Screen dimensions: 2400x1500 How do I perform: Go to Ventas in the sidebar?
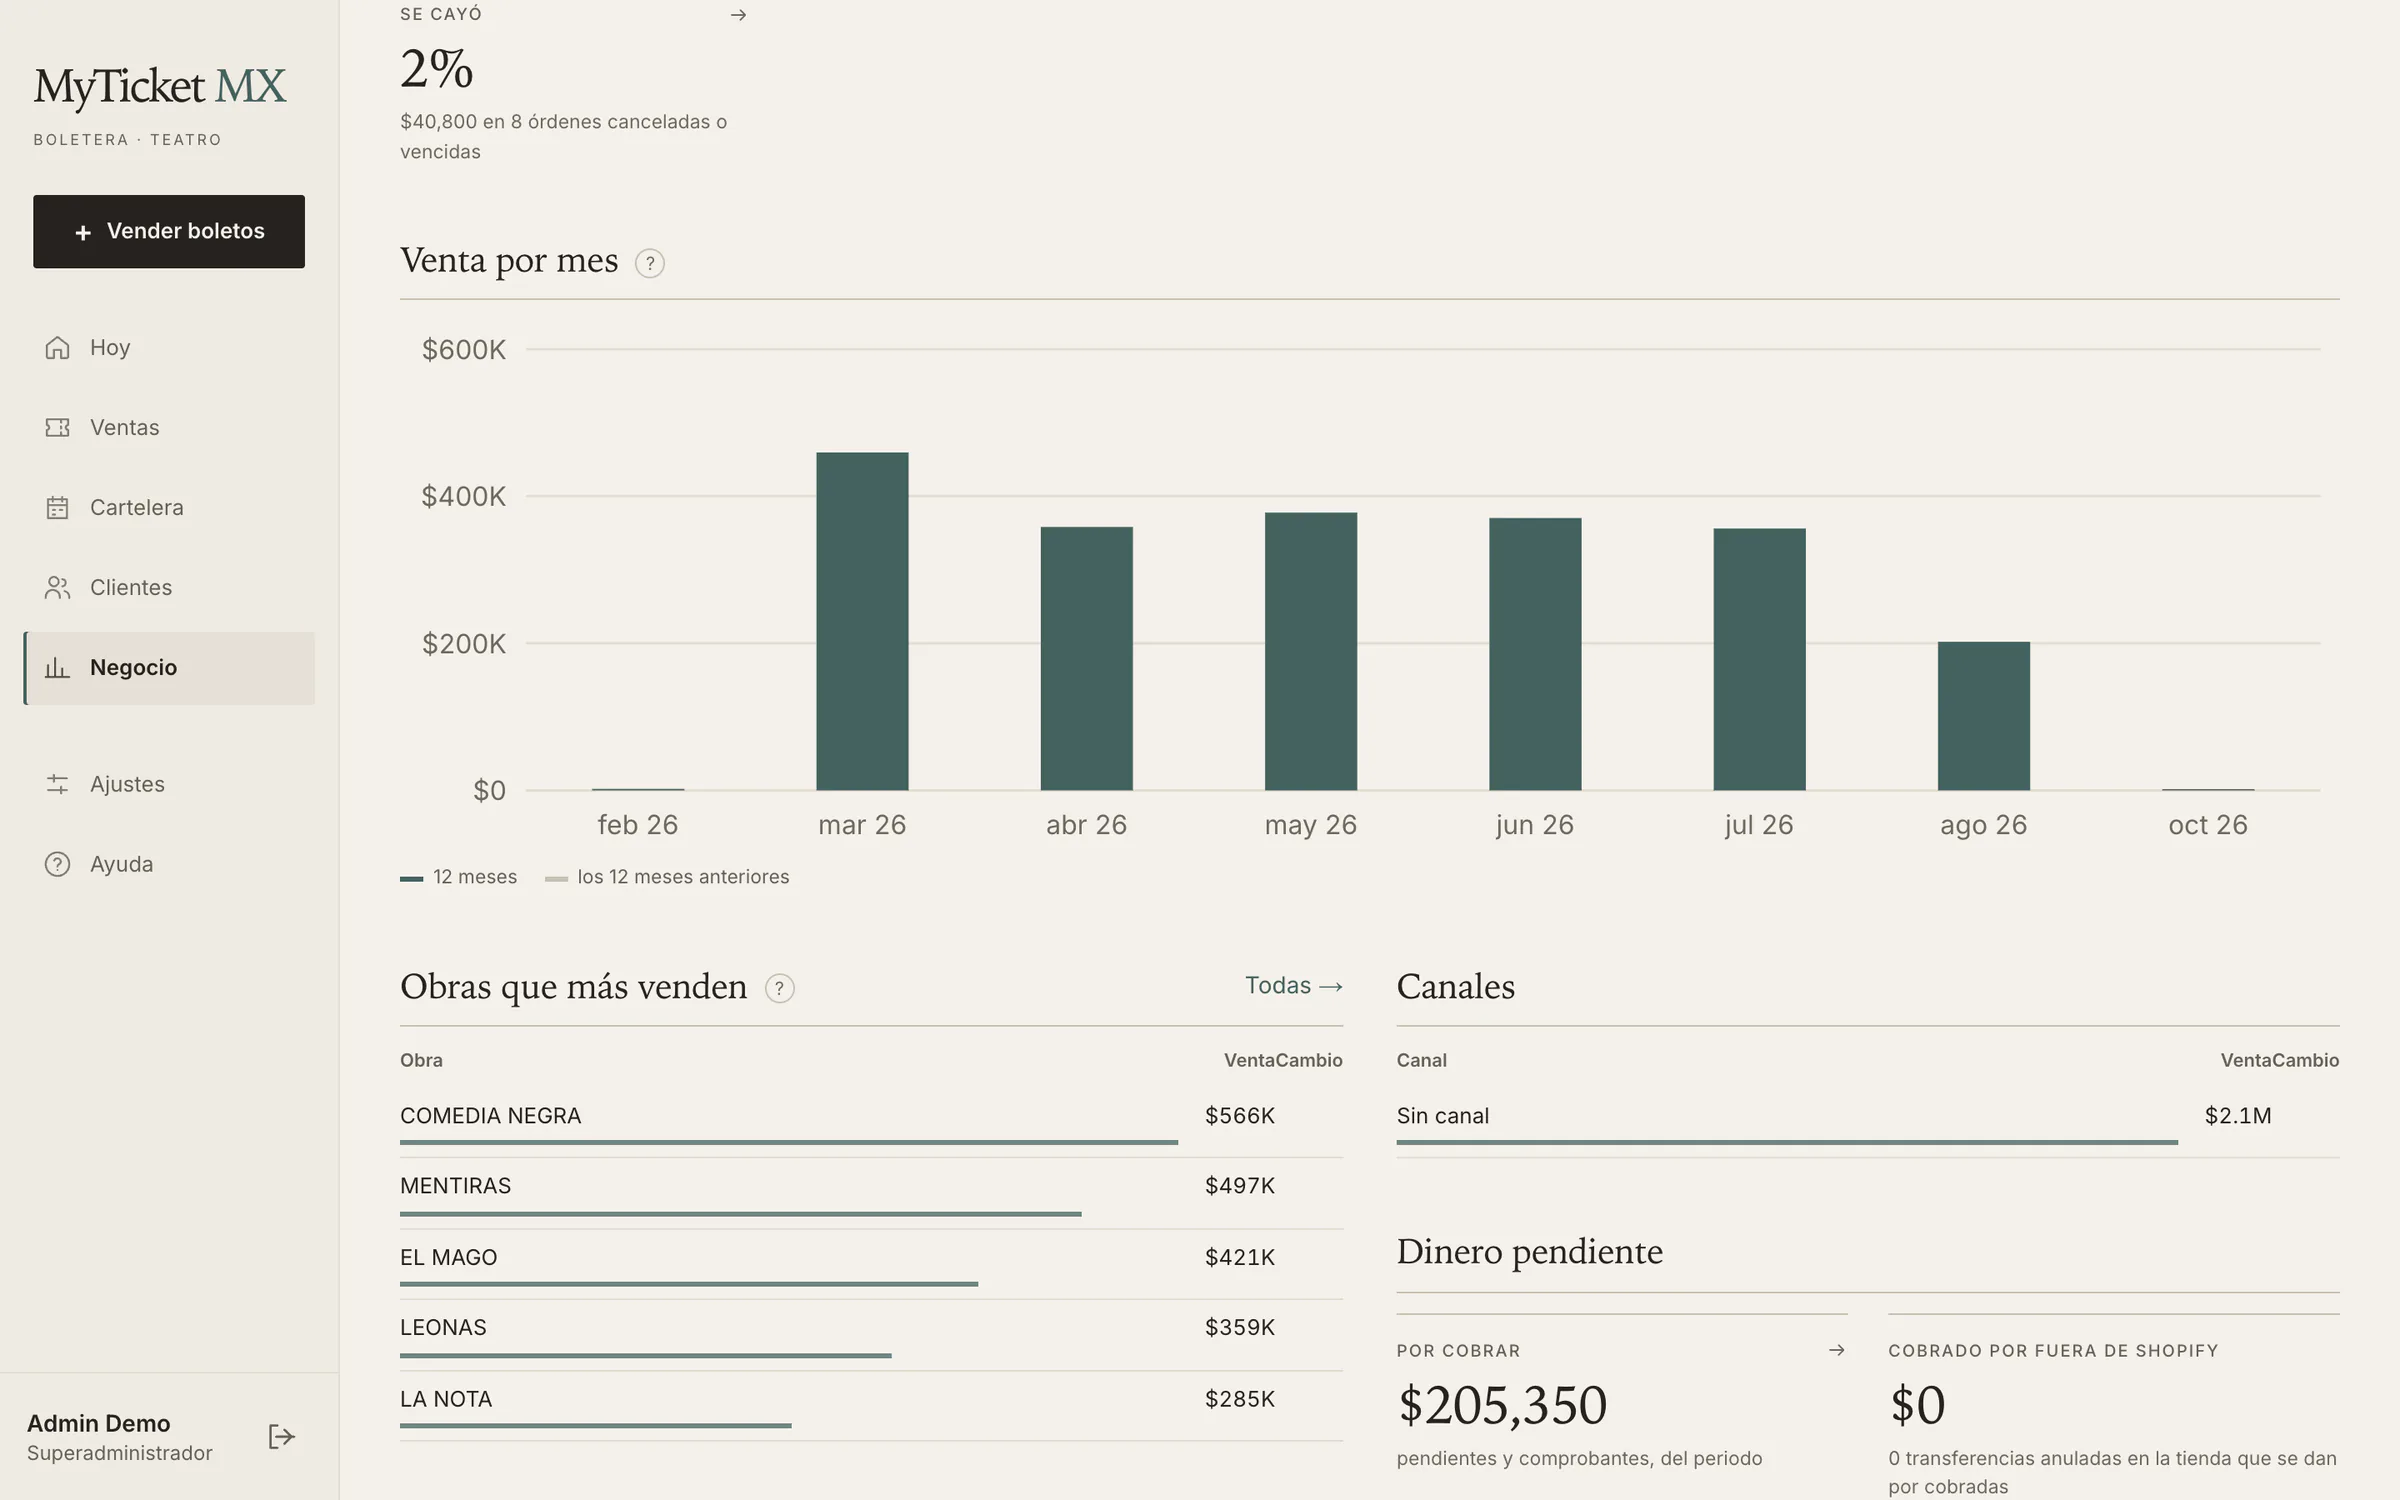click(x=169, y=427)
